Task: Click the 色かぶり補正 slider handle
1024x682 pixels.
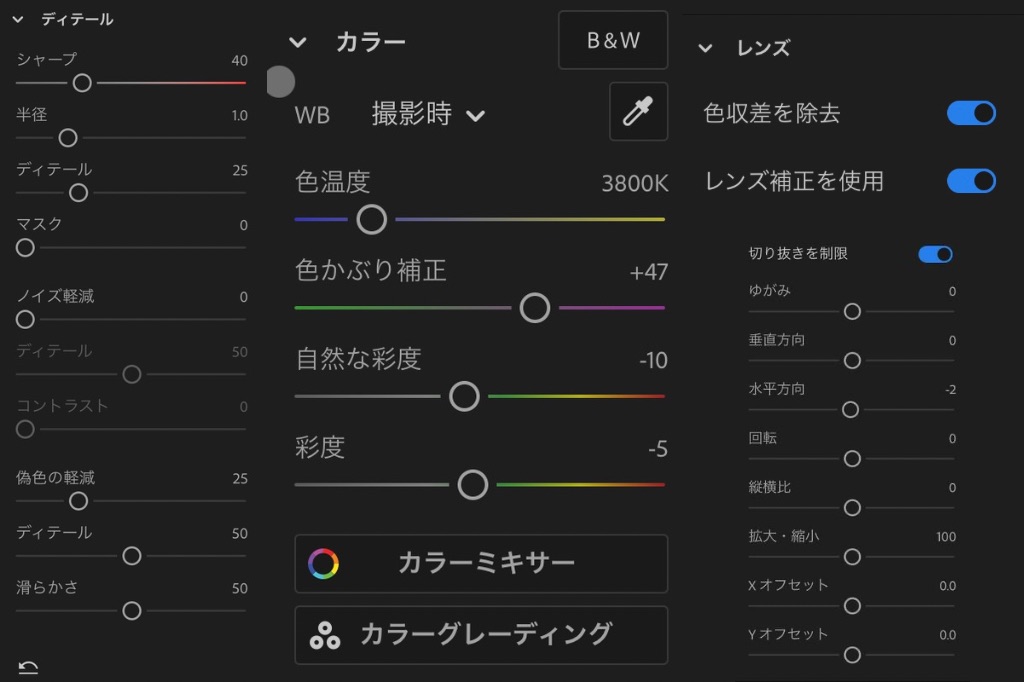Action: 535,308
